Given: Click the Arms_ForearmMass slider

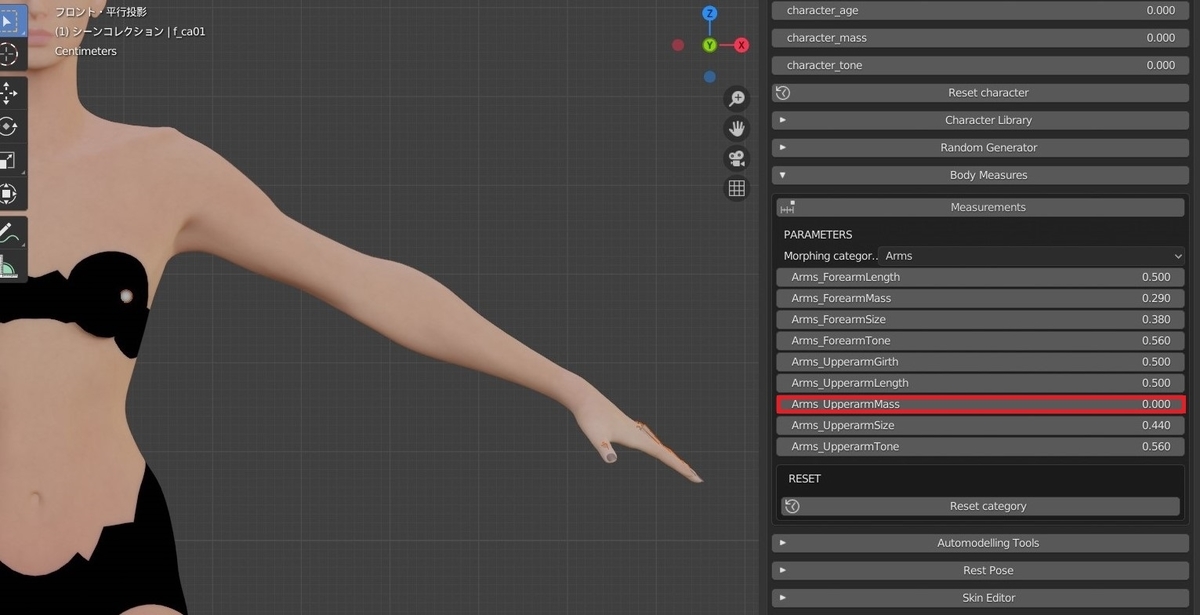Looking at the screenshot, I should pos(980,298).
